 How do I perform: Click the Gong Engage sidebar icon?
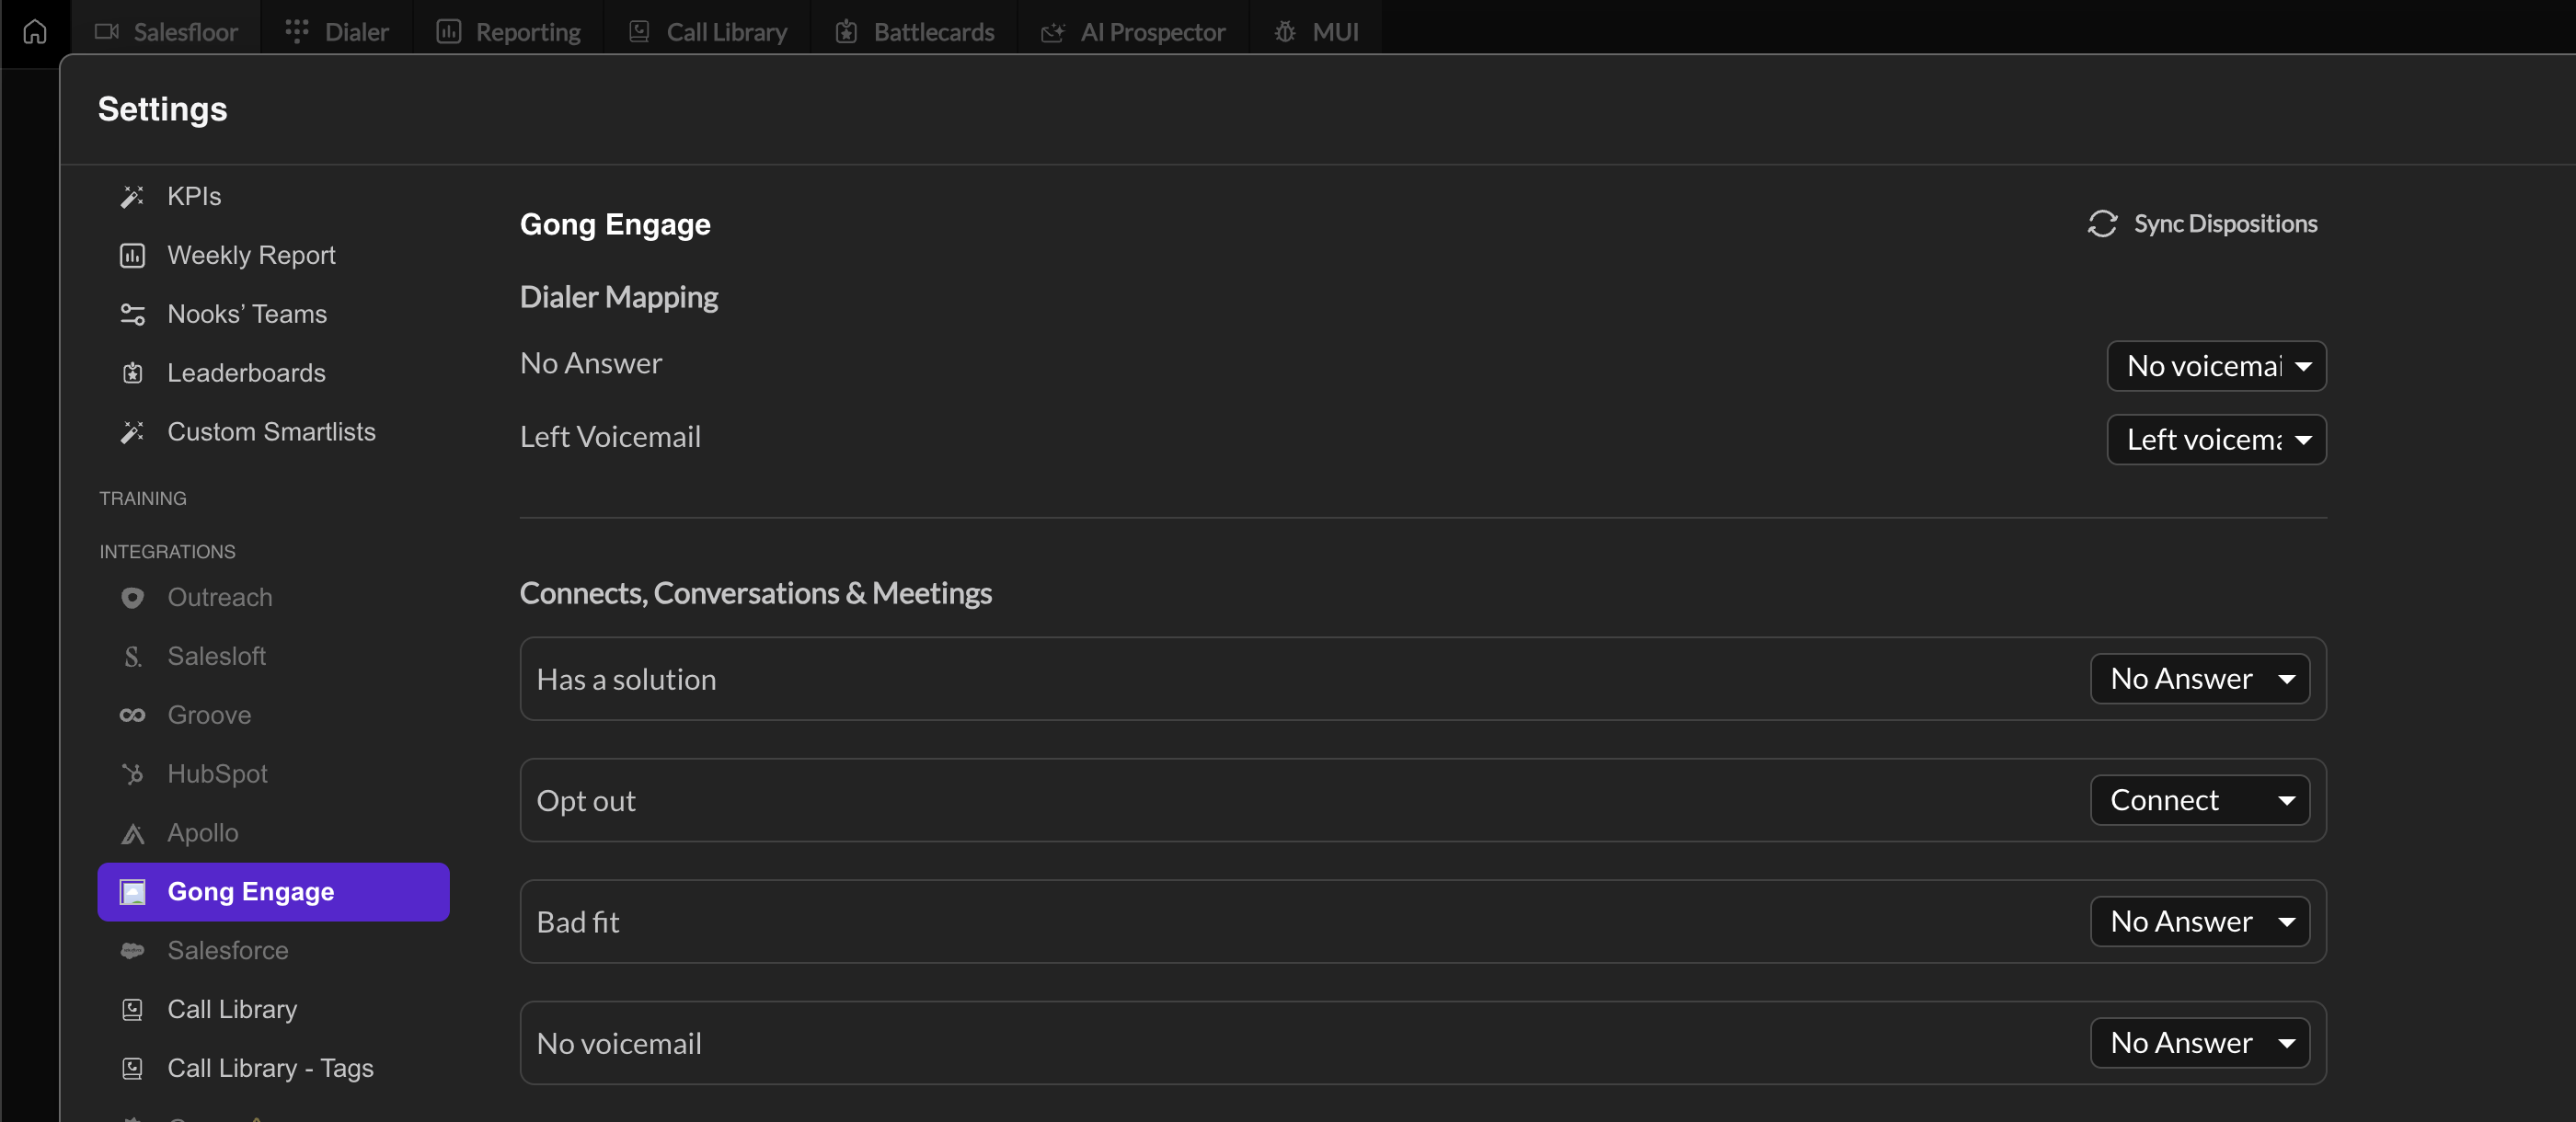tap(132, 892)
